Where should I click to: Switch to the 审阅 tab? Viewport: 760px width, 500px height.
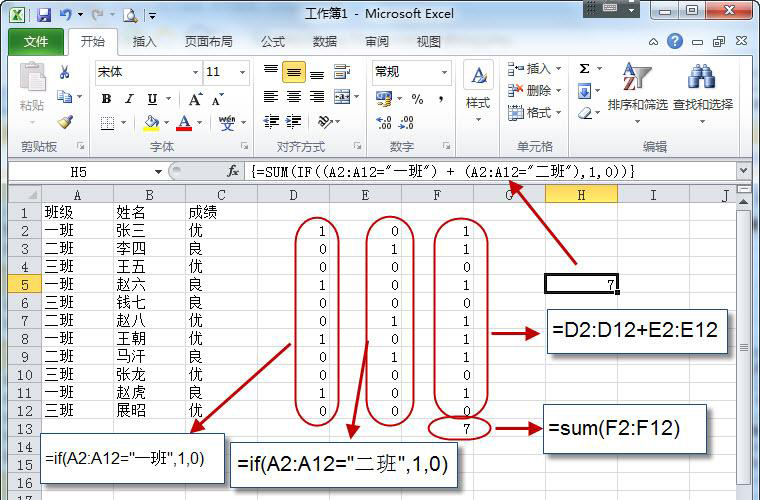coord(377,42)
